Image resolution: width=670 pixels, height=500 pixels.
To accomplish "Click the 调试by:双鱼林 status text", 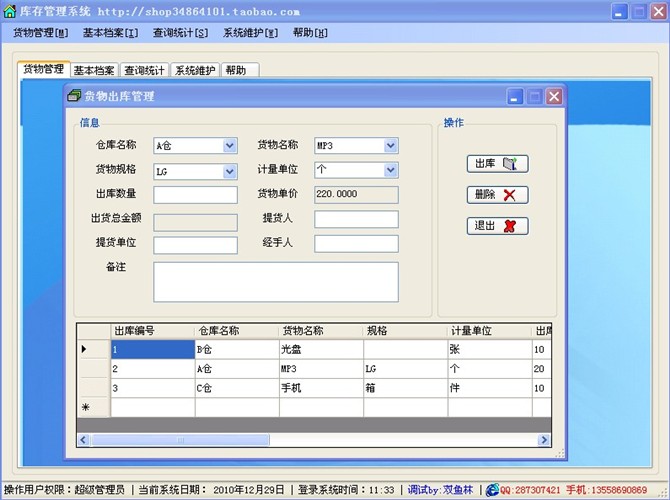I will [x=440, y=490].
